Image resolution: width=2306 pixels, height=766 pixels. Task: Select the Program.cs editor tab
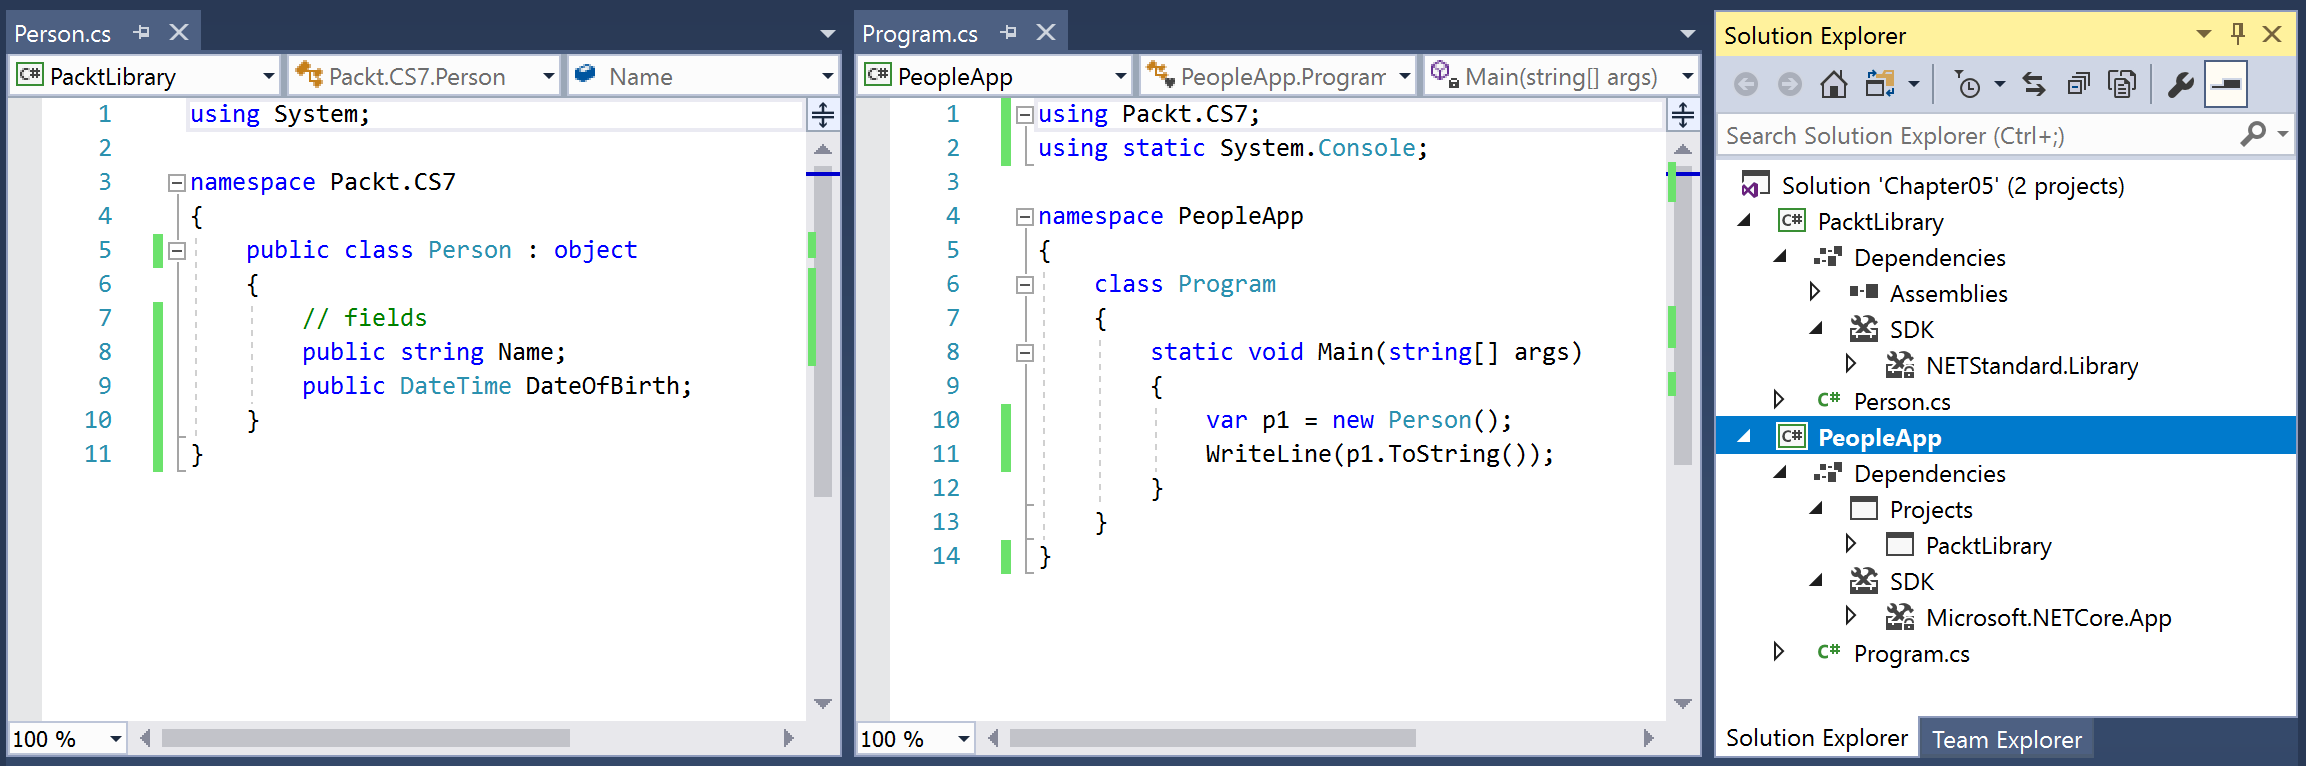click(x=919, y=34)
